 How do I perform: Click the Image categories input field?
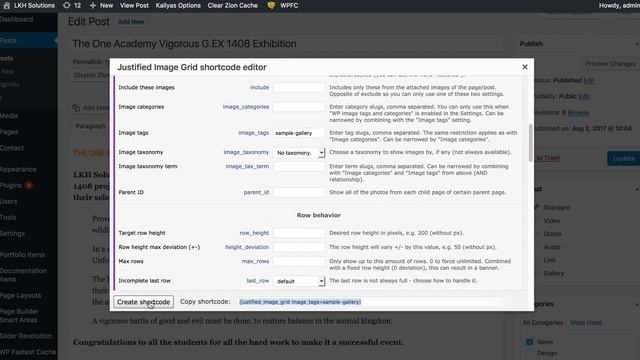pos(299,107)
